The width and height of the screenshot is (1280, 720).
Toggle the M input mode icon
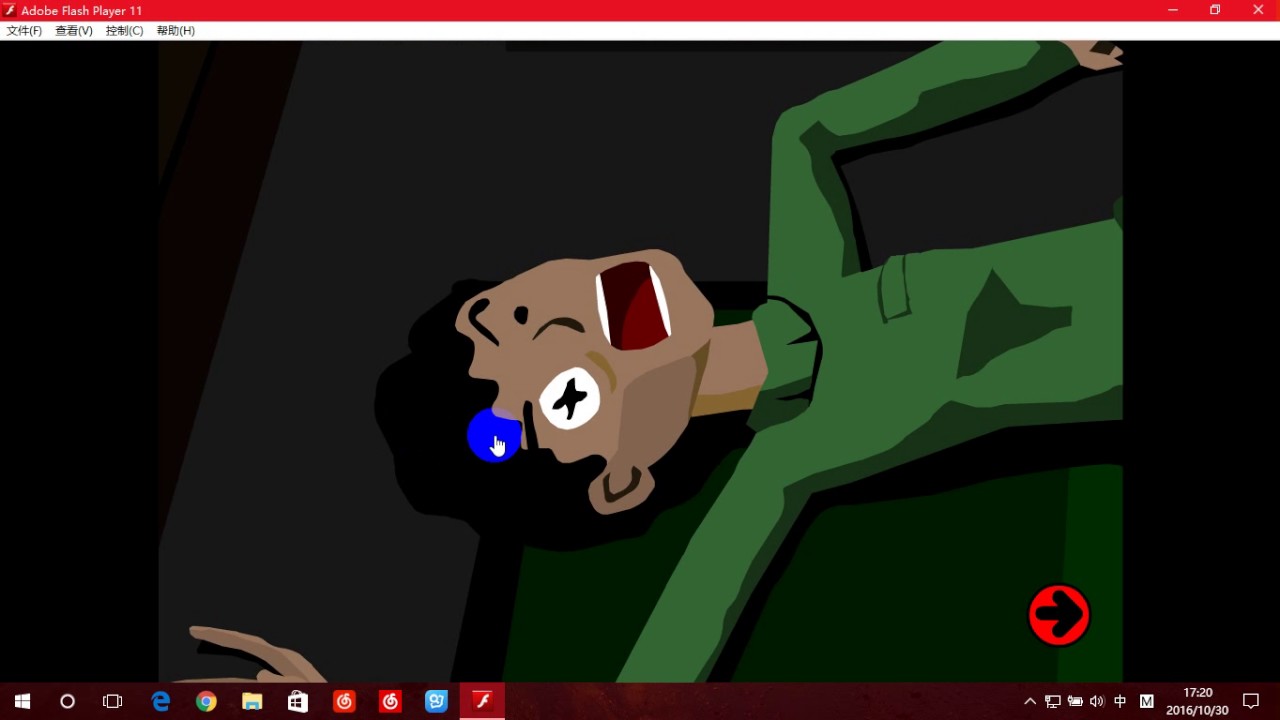[1147, 701]
